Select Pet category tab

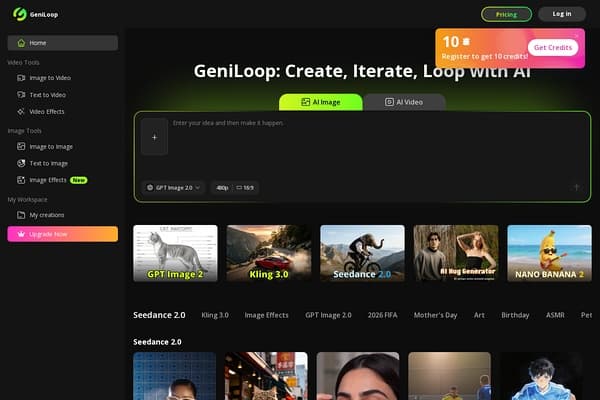(x=586, y=315)
